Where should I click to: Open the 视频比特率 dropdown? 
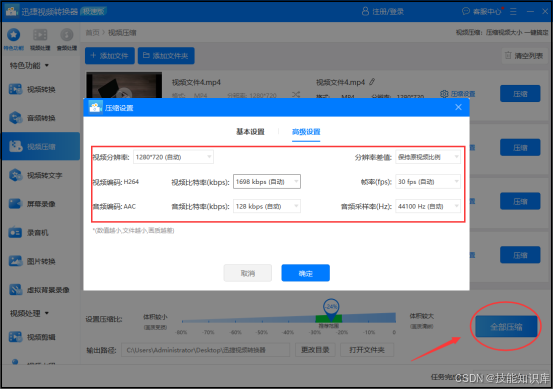[x=267, y=182]
